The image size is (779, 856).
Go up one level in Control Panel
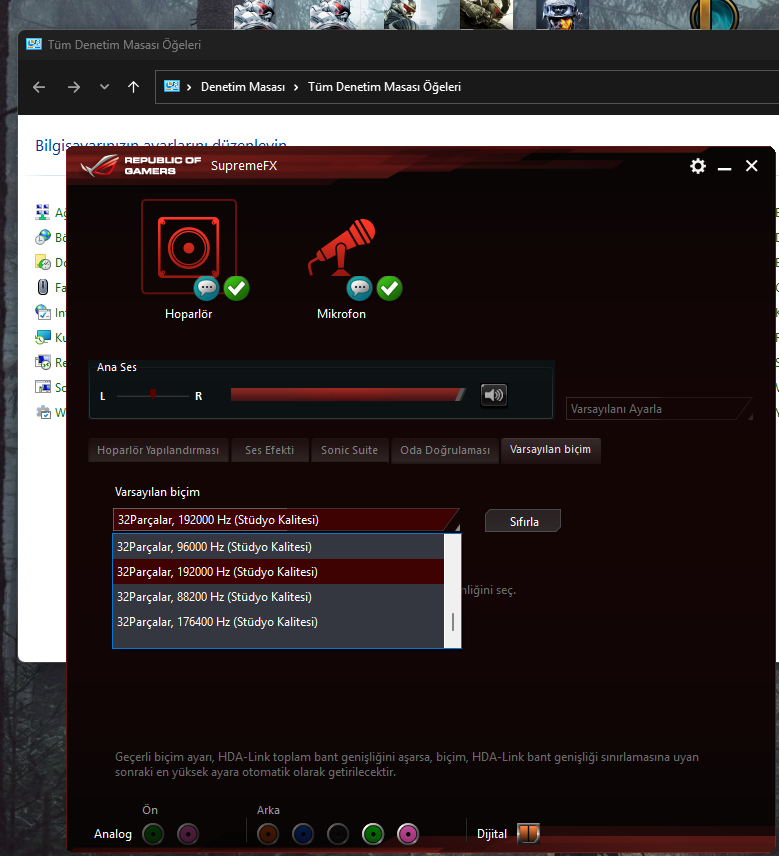133,87
